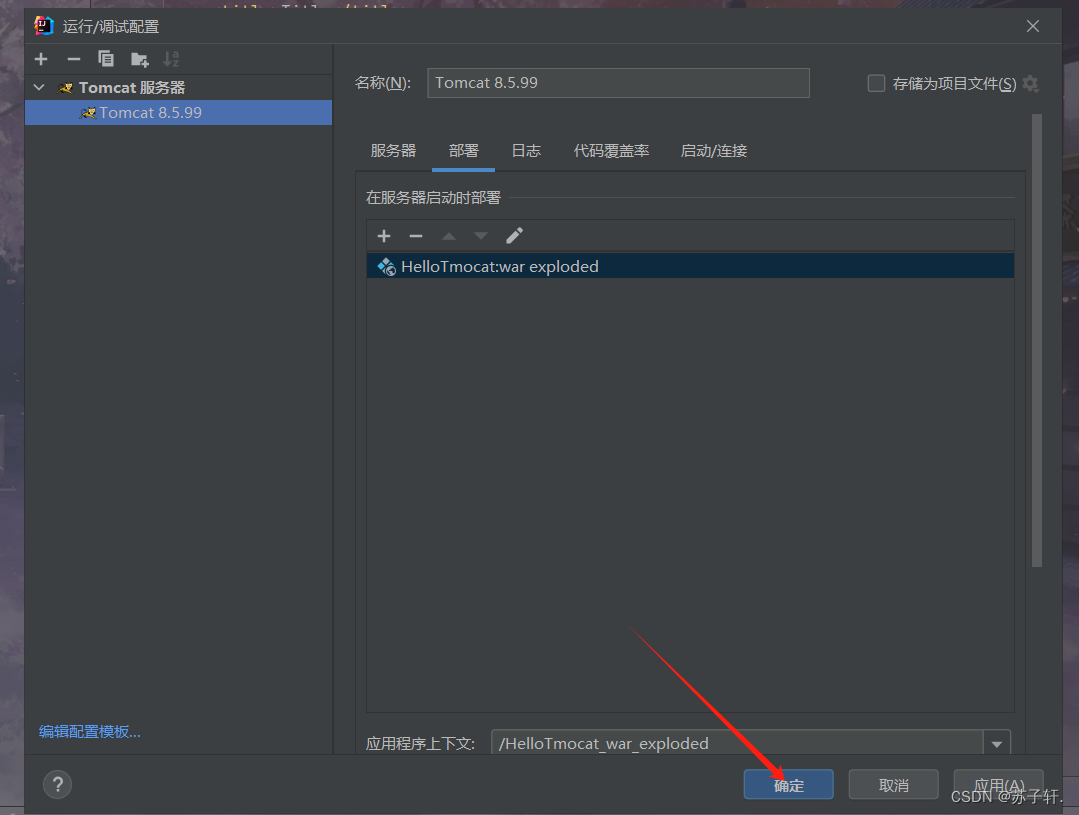
Task: Click the 取消 button
Action: (893, 785)
